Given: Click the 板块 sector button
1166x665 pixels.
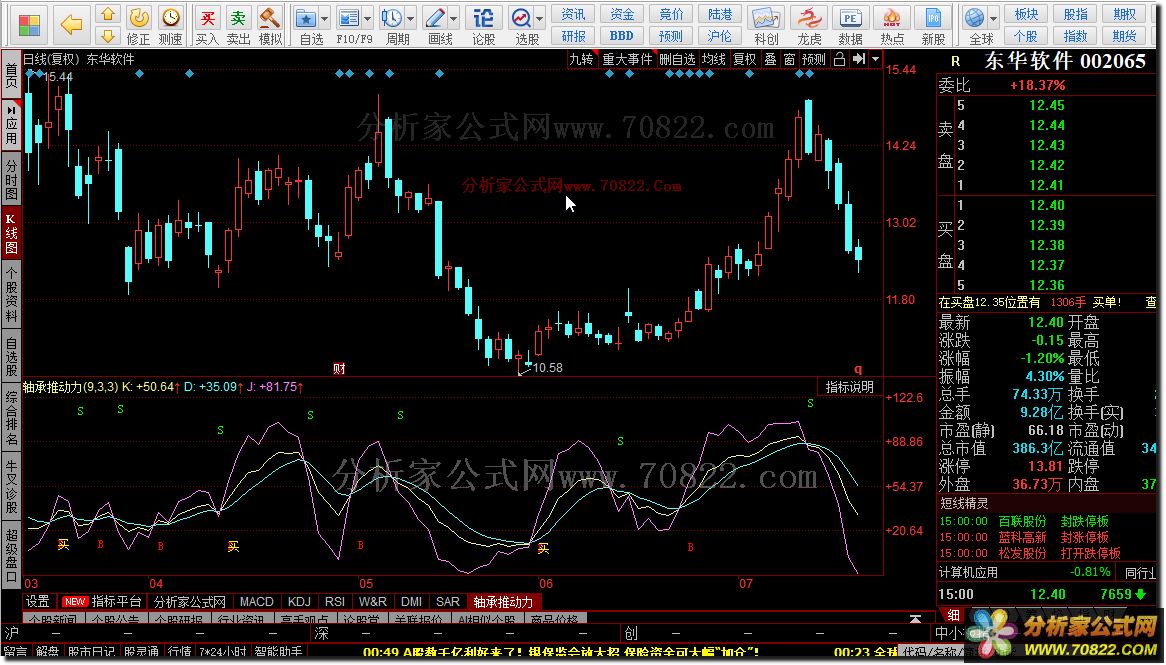Looking at the screenshot, I should click(1025, 14).
